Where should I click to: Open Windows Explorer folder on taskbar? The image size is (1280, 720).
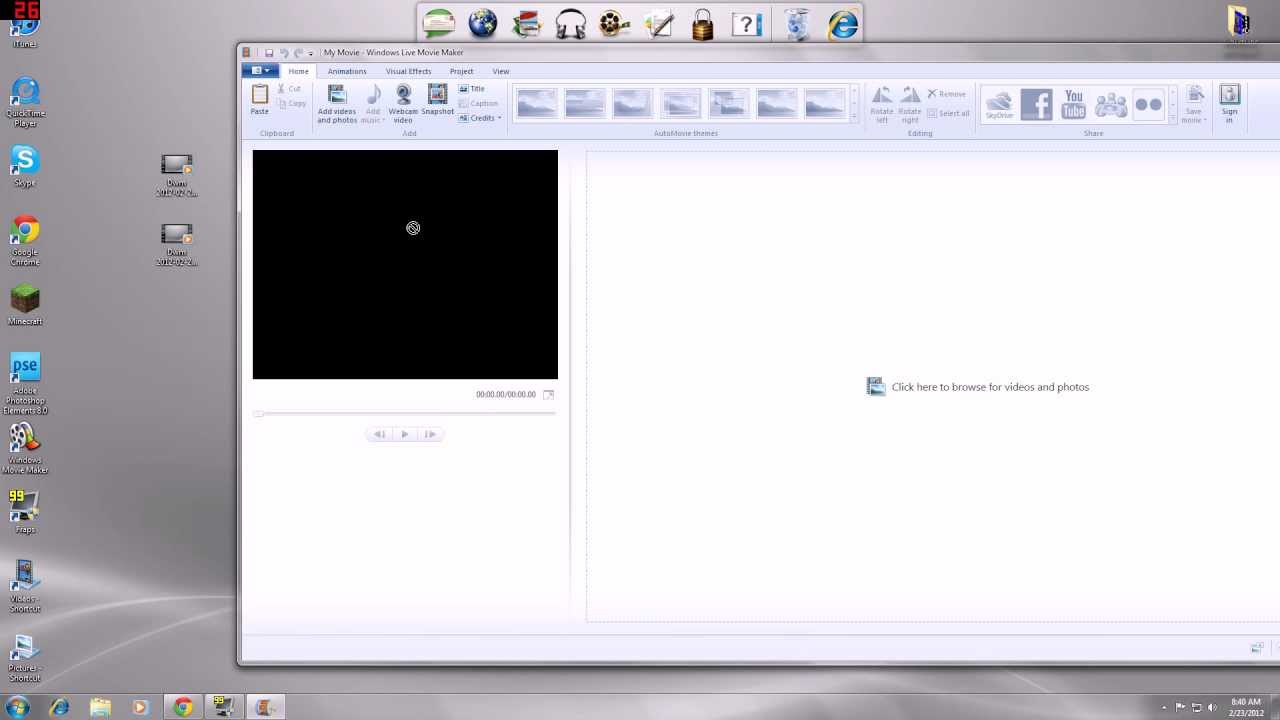pyautogui.click(x=100, y=707)
